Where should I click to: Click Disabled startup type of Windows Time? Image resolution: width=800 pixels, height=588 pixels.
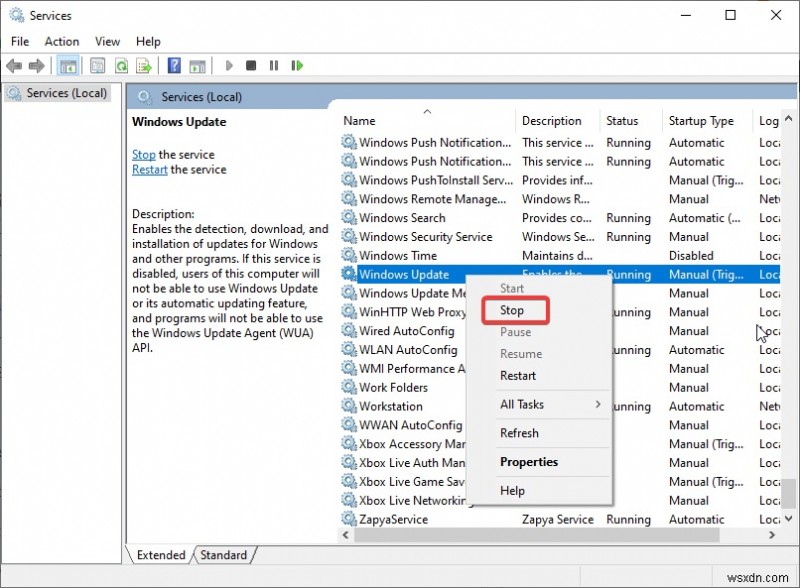691,256
